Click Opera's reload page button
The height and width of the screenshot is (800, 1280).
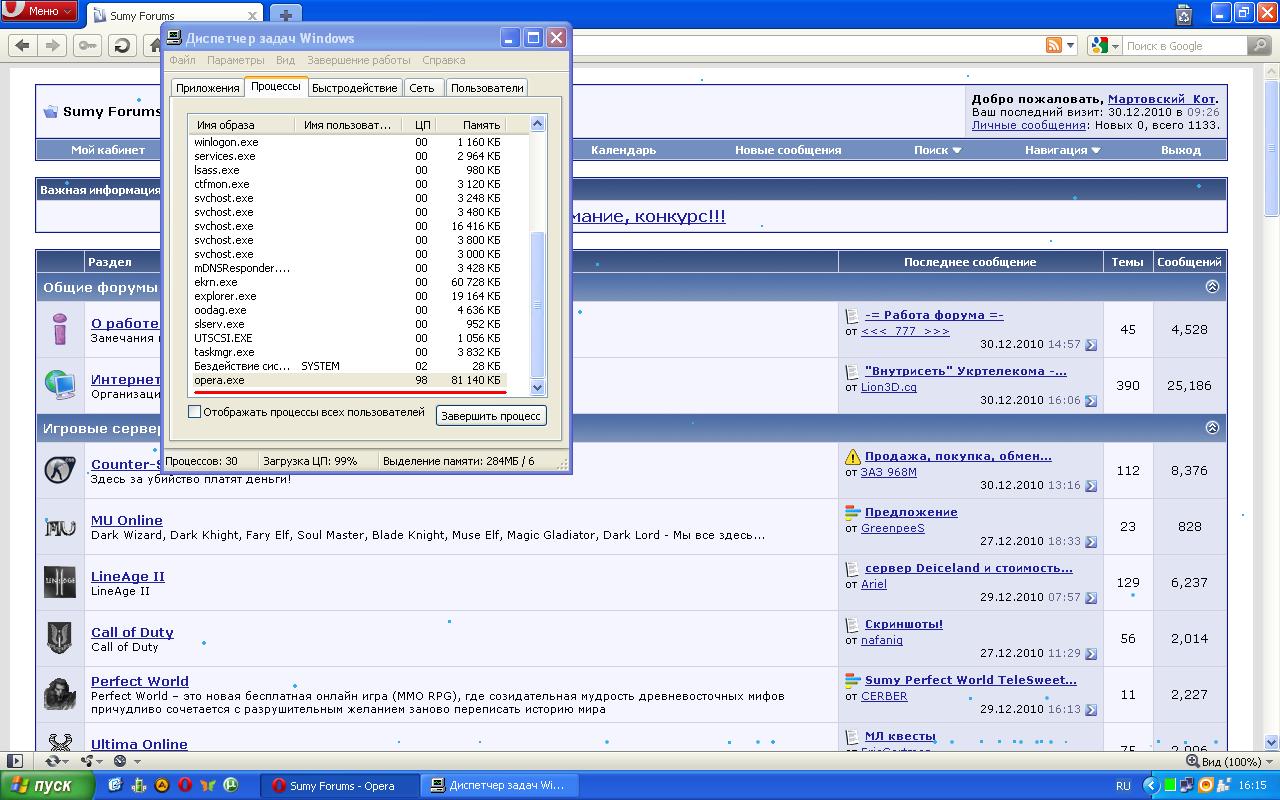[x=122, y=46]
